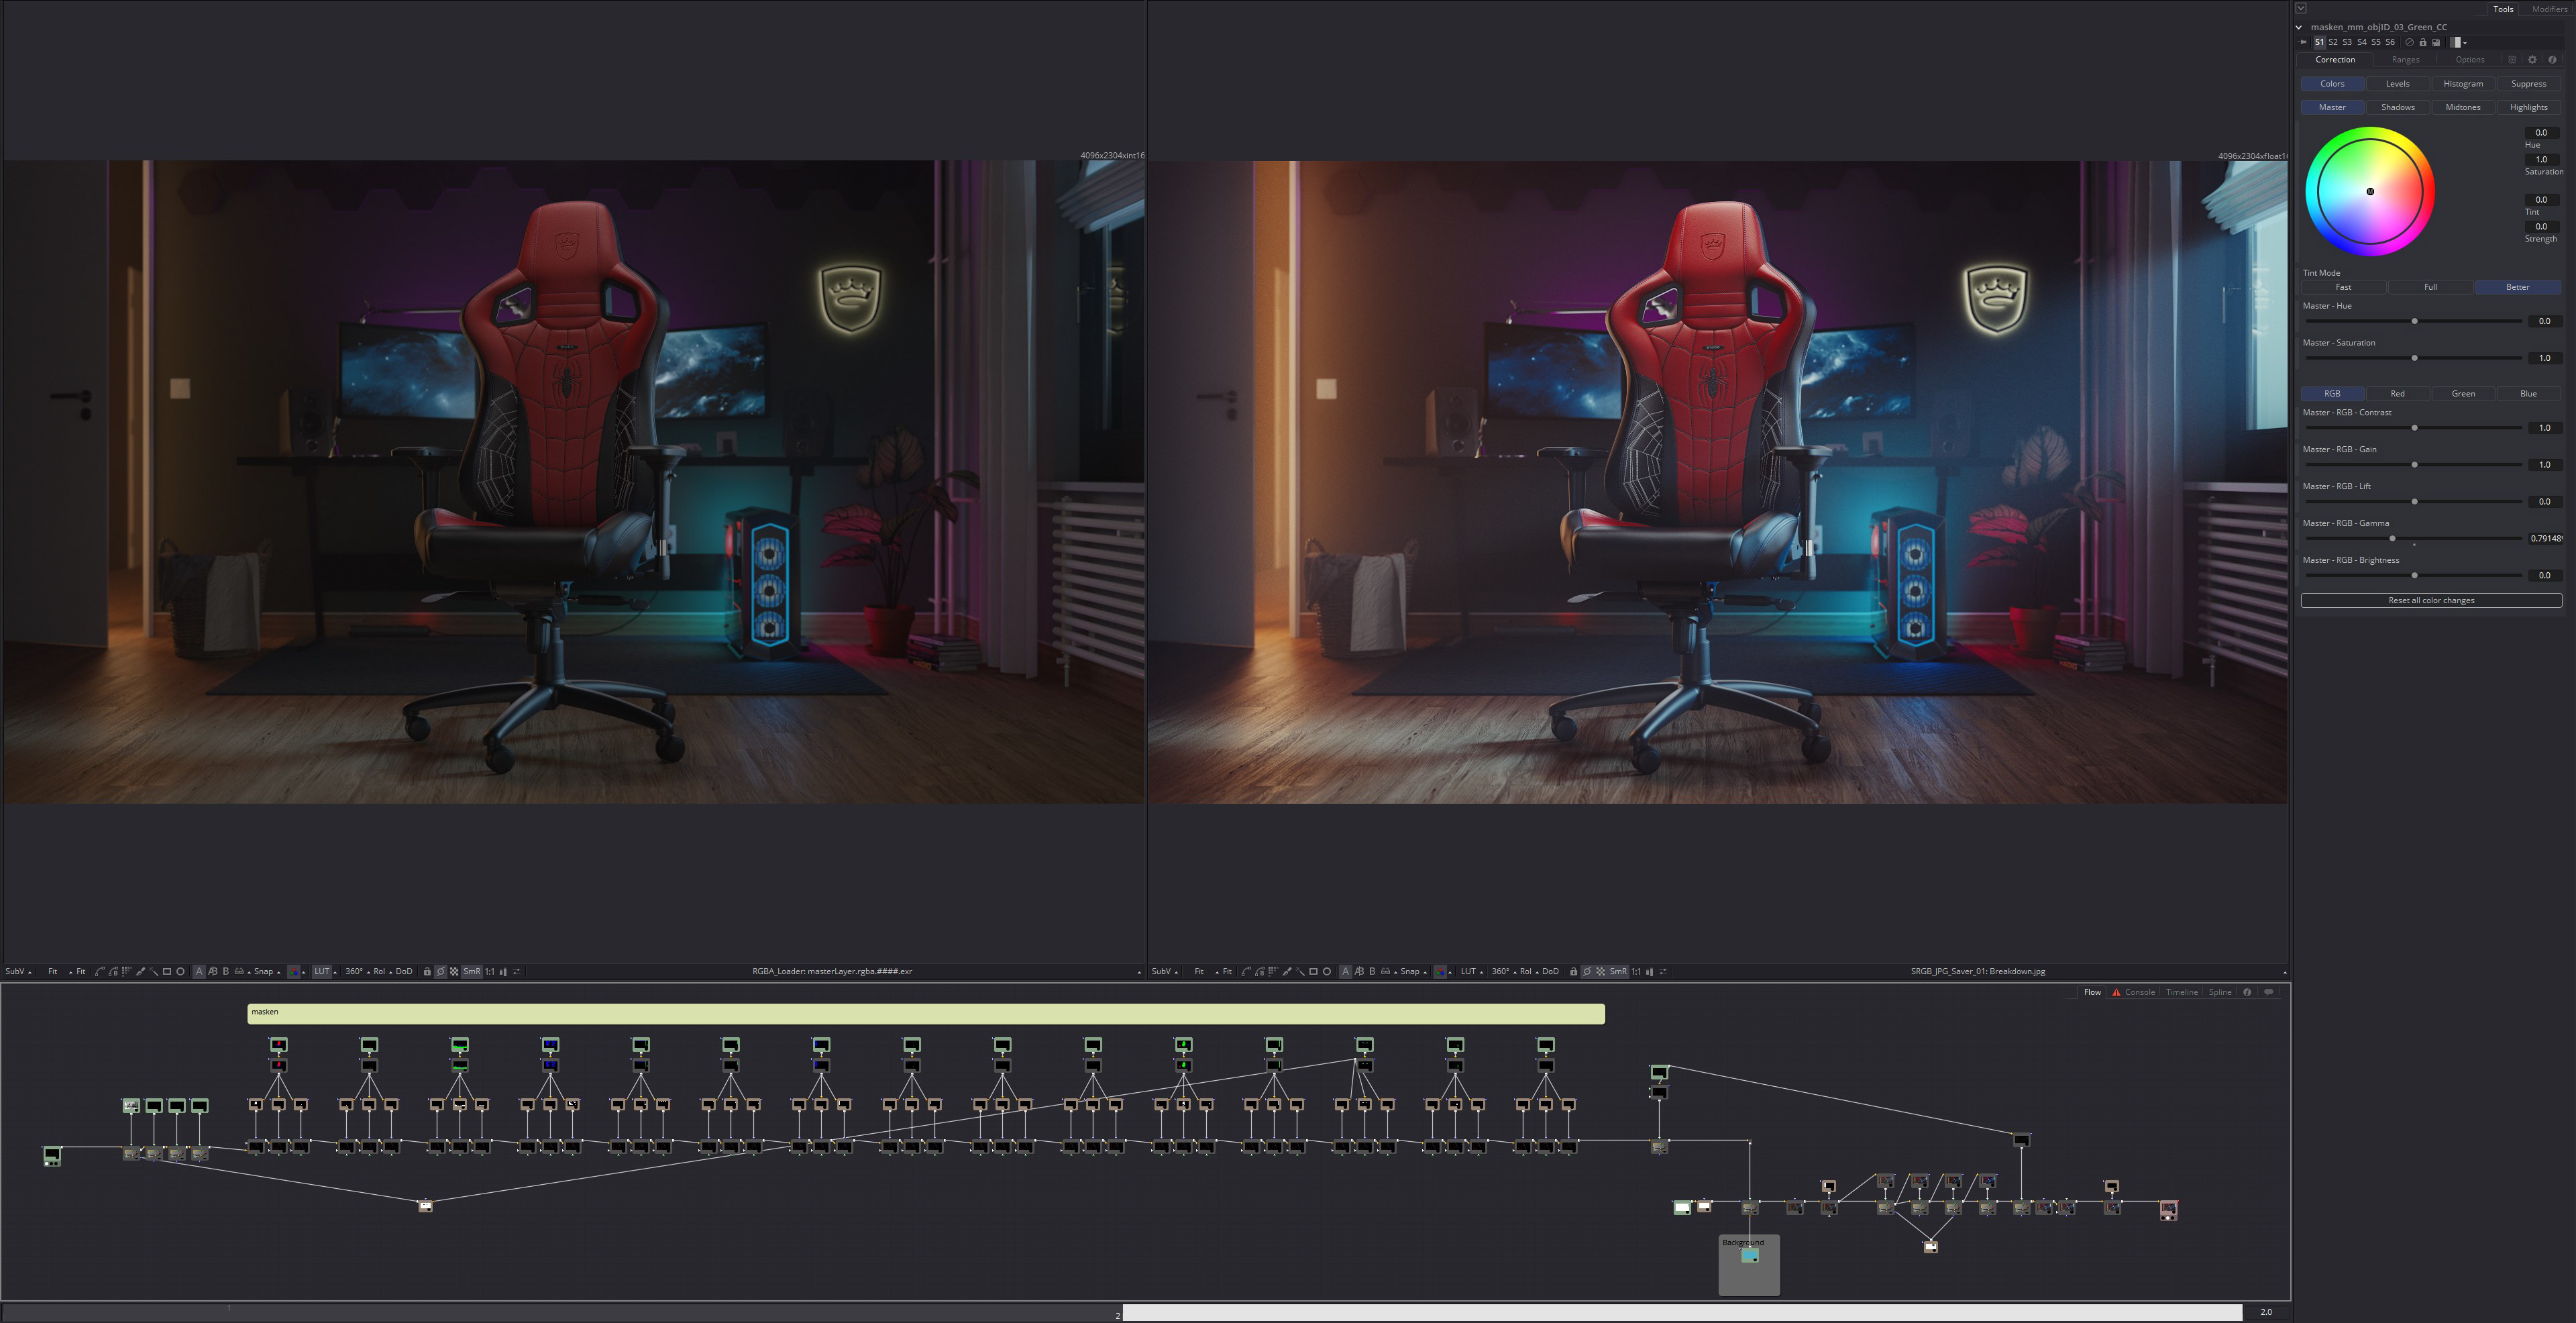Click the chat bubble comments icon in flow
Screen dimensions: 2576x1323
(2269, 992)
